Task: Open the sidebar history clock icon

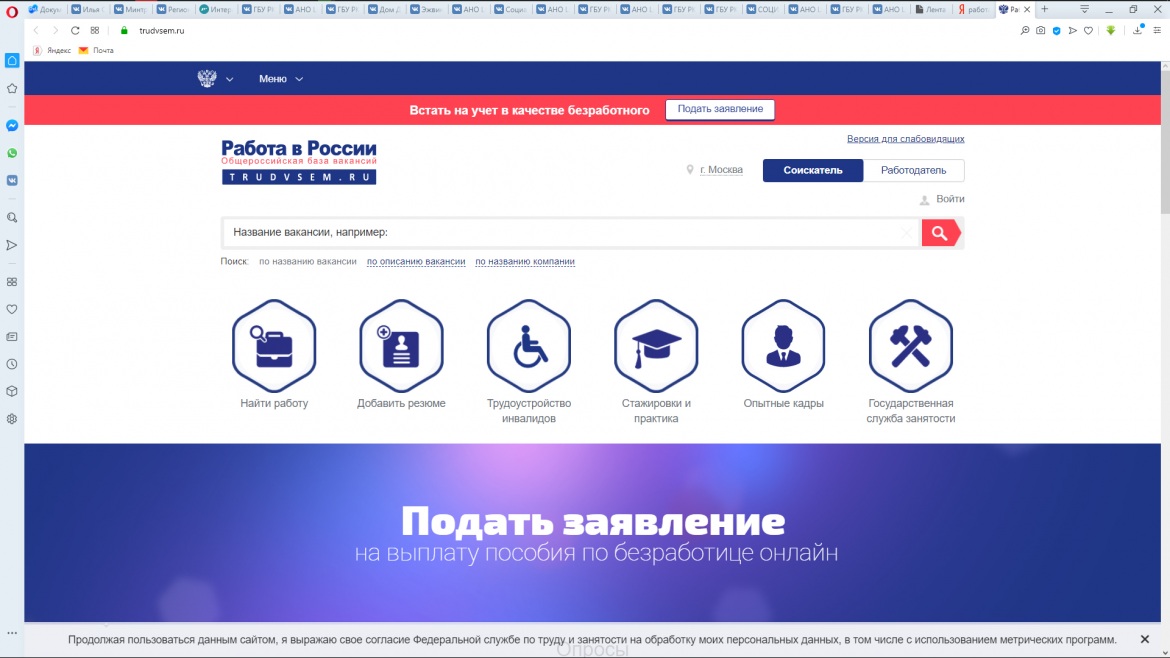Action: click(x=12, y=364)
